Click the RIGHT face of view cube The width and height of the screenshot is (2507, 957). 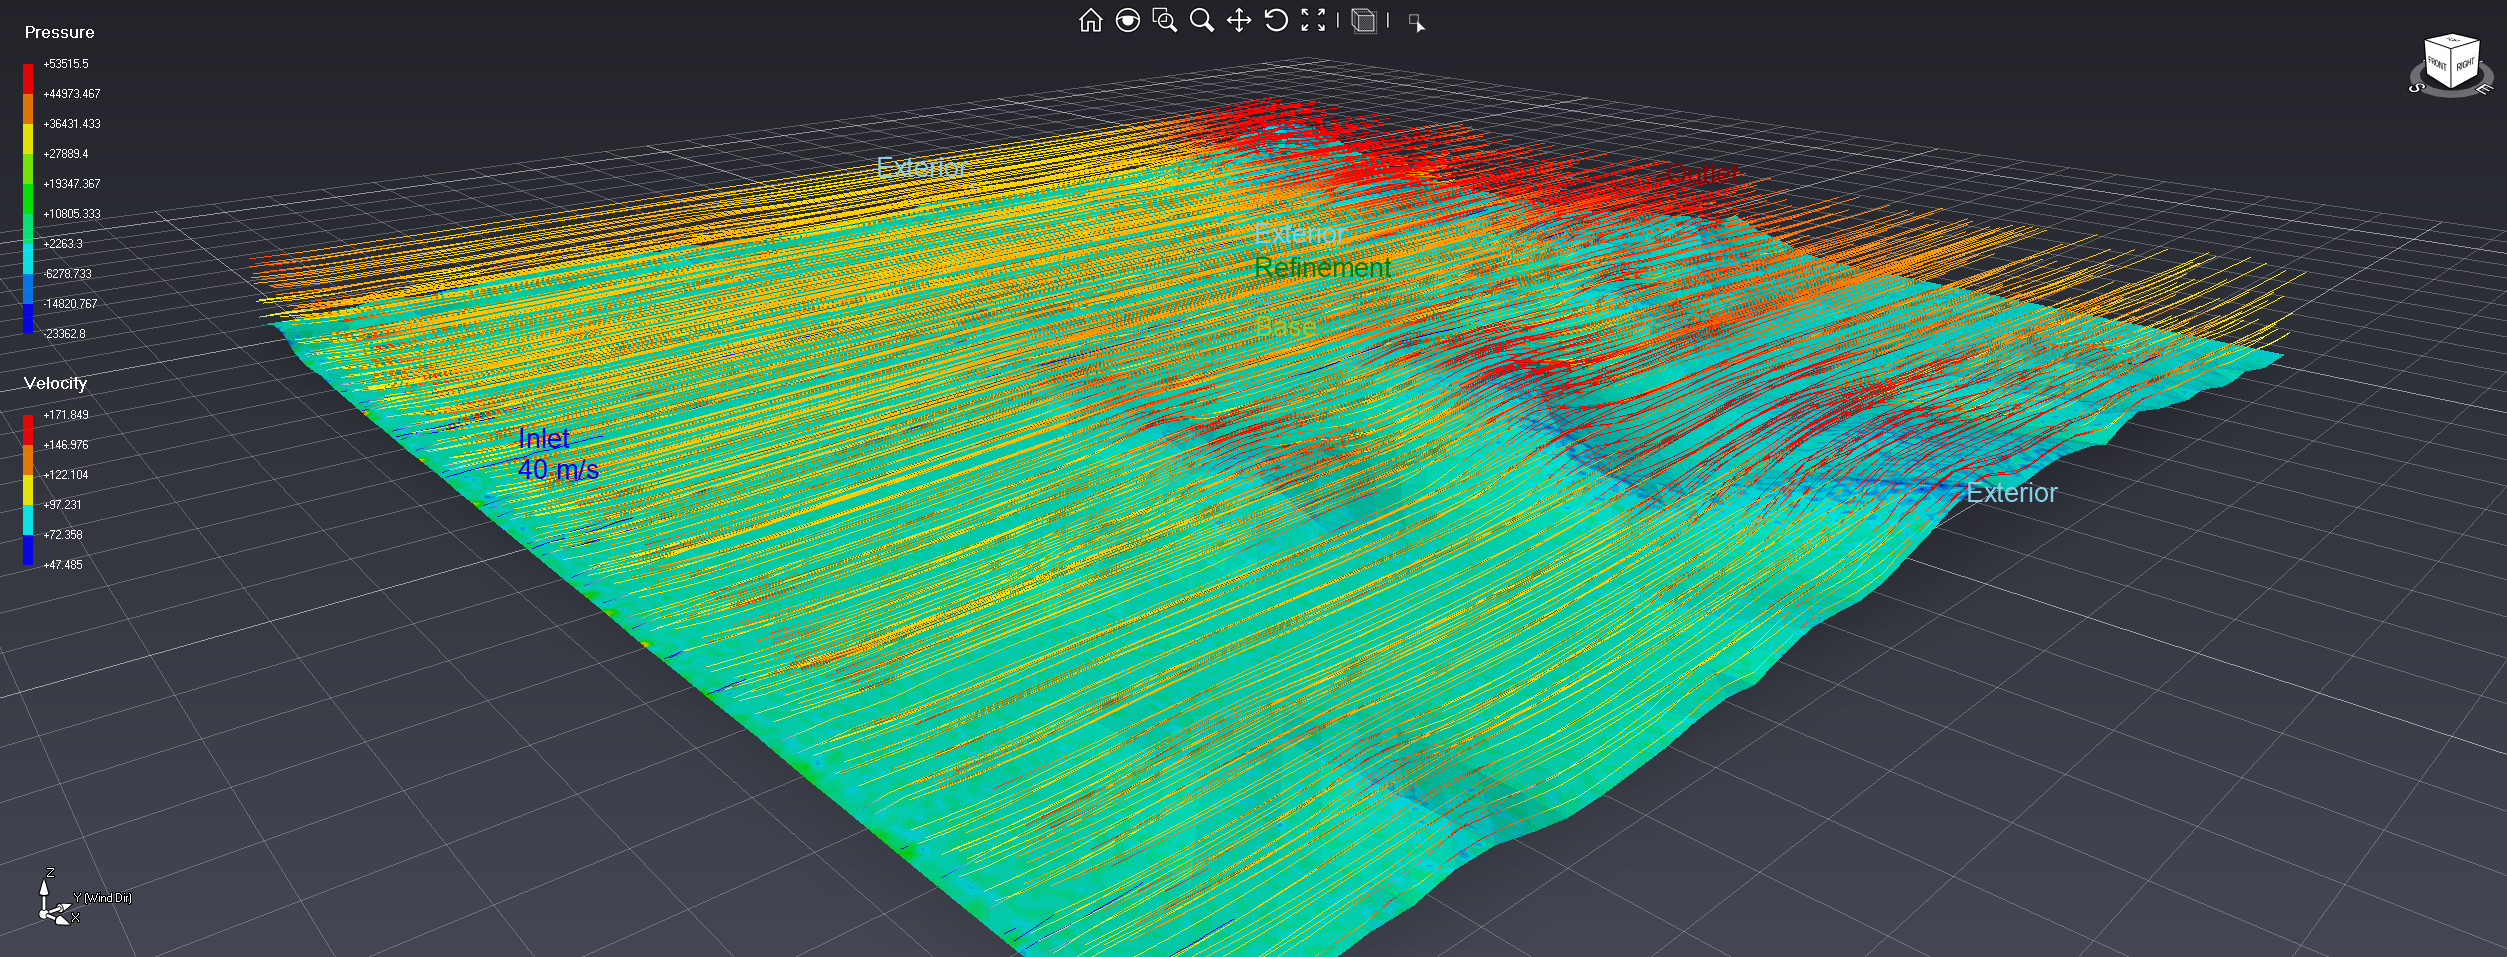2465,64
